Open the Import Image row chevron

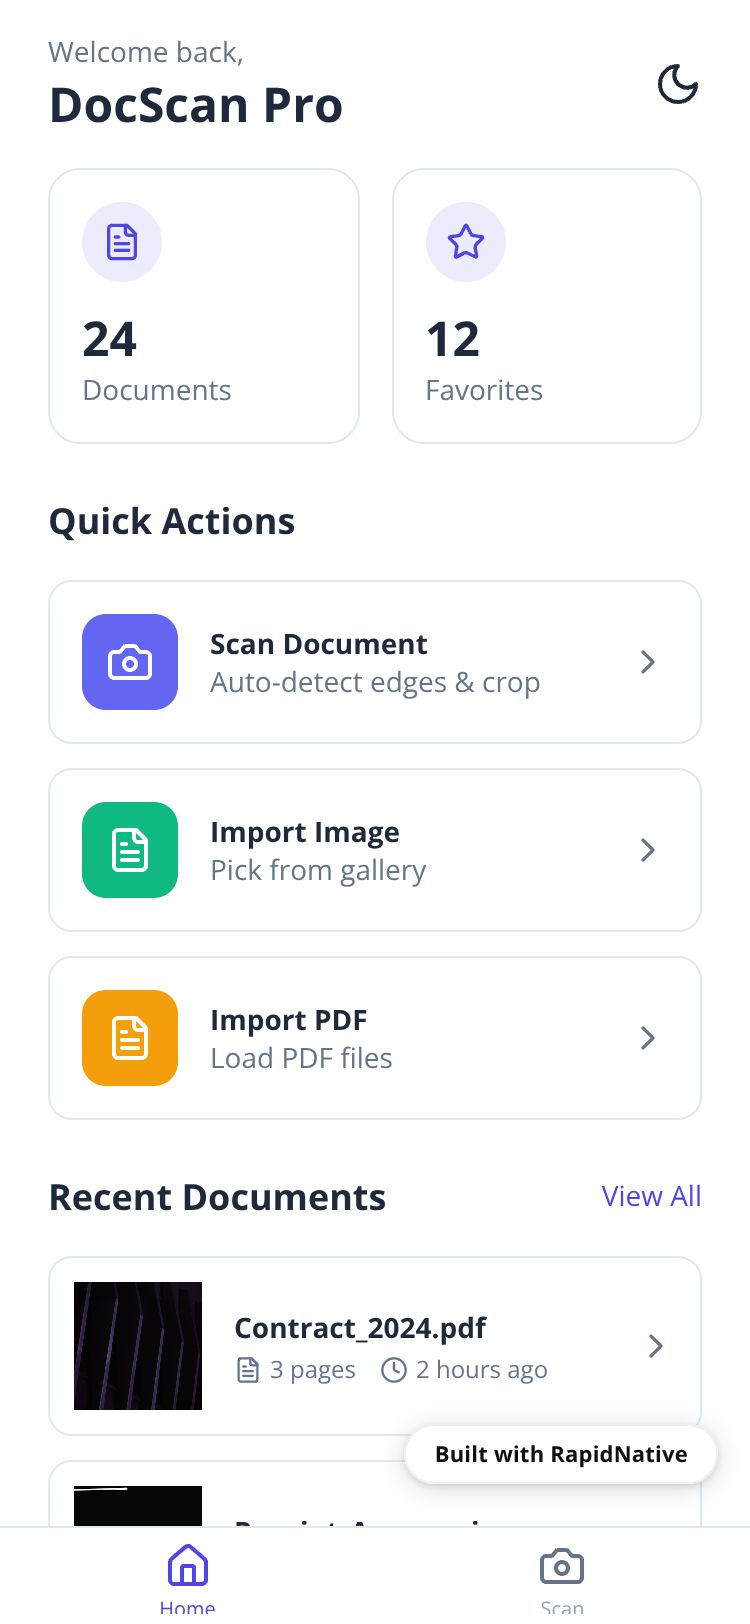point(648,850)
